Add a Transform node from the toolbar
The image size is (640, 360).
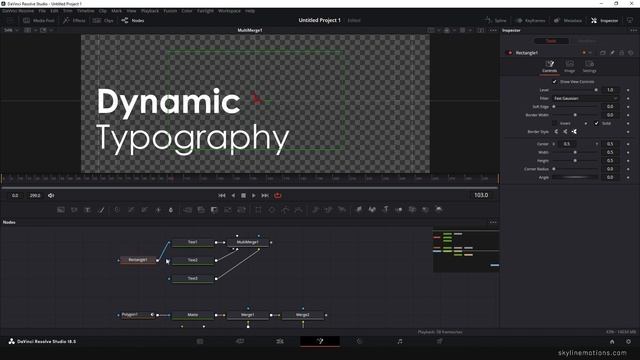pos(241,210)
